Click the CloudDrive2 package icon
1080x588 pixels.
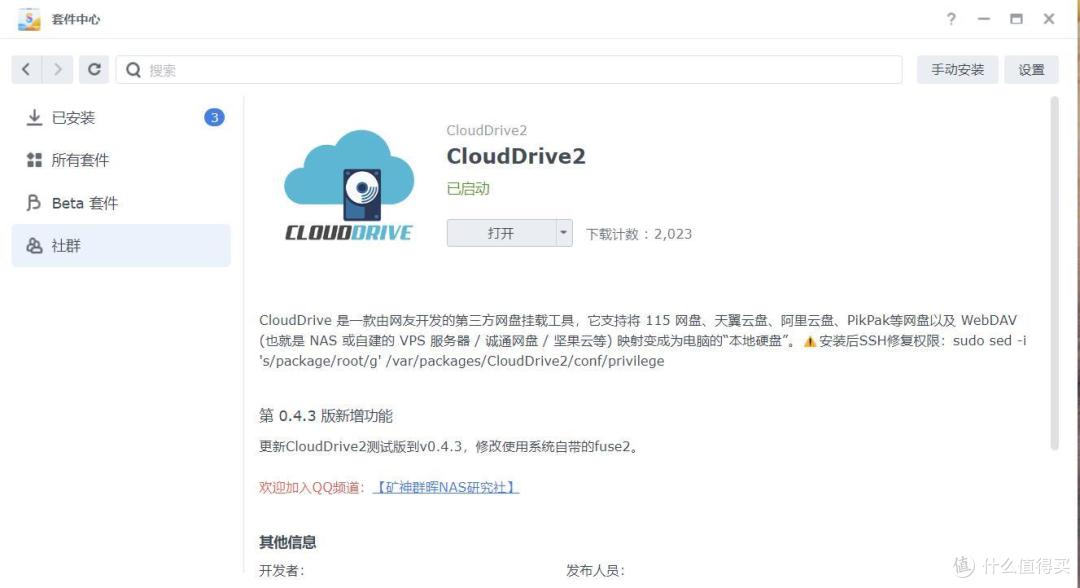(348, 185)
